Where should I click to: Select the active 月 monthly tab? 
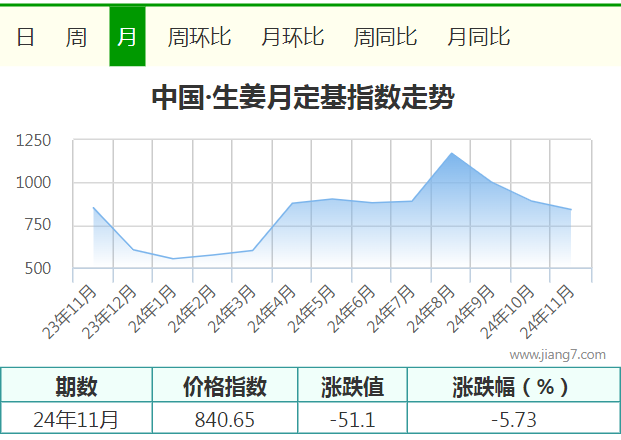(x=127, y=36)
